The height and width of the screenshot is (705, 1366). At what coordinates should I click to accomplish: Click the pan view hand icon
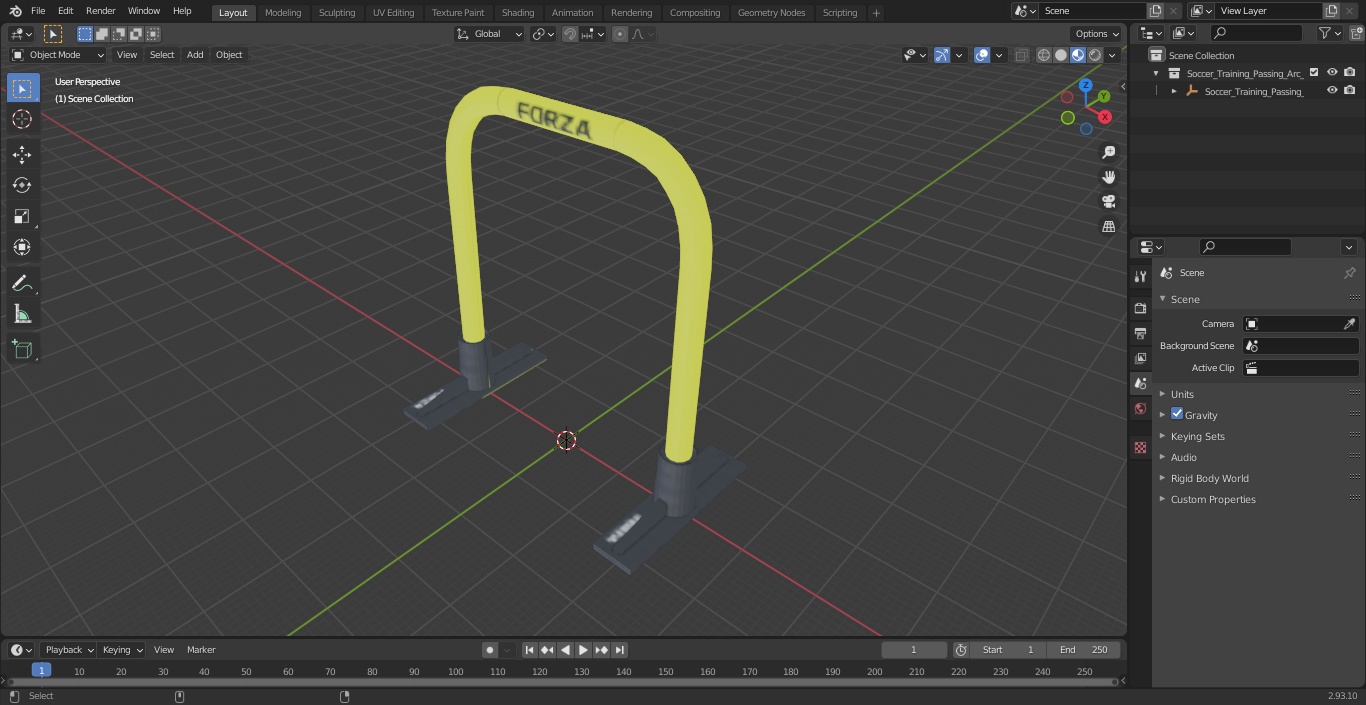1108,177
